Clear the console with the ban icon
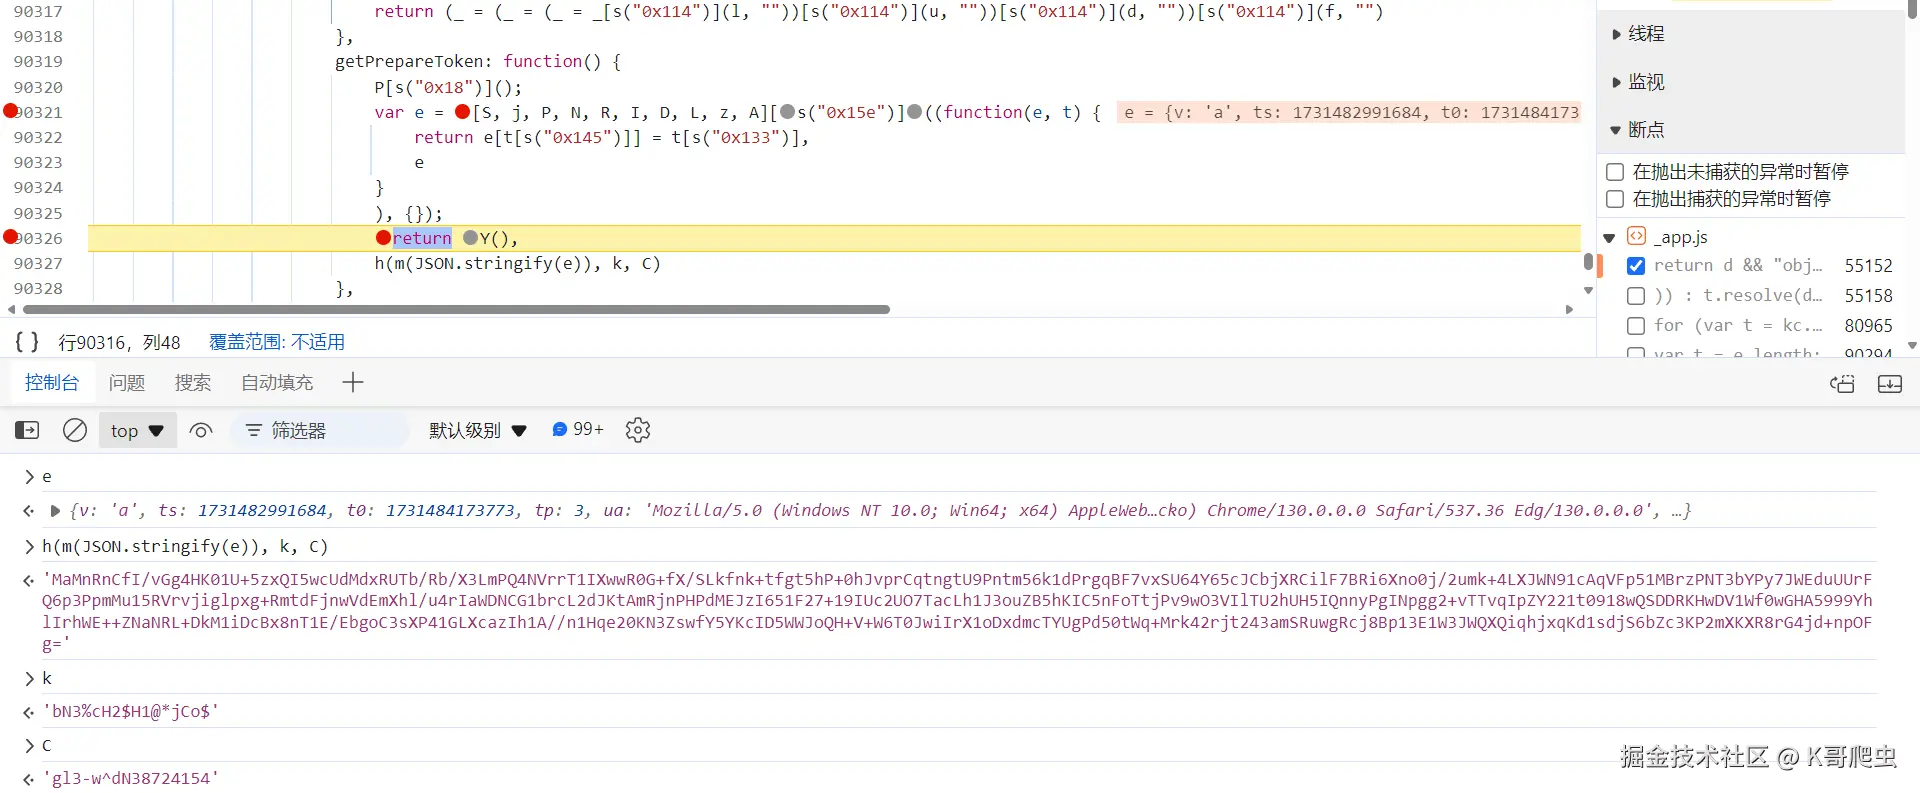 click(x=75, y=430)
